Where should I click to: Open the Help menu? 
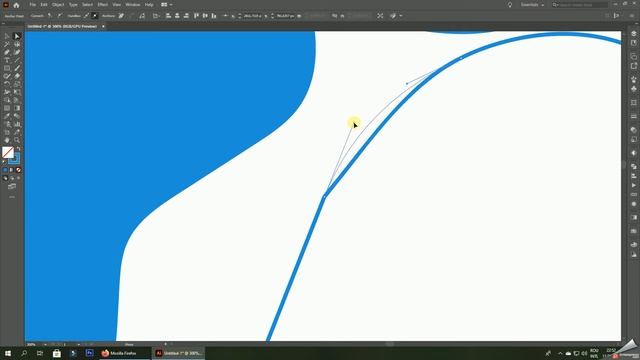tap(149, 5)
